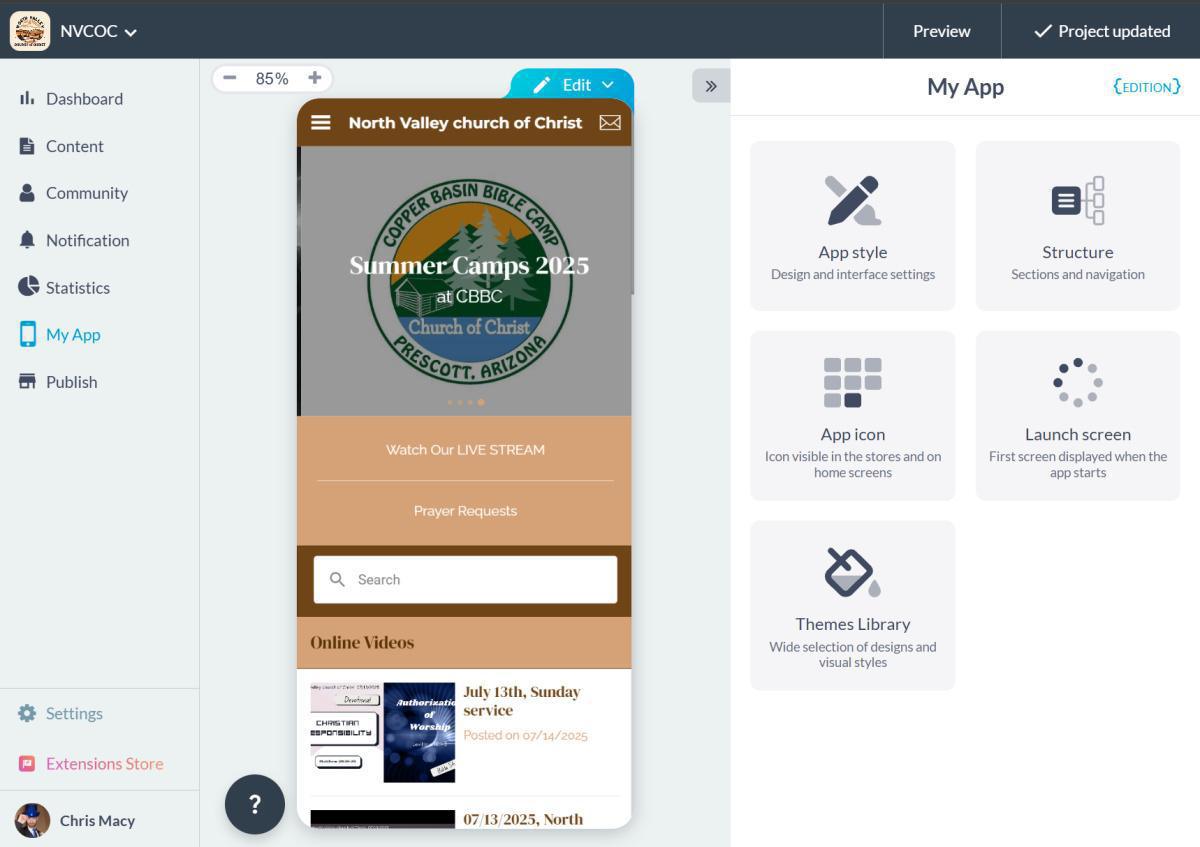The width and height of the screenshot is (1200, 847).
Task: Switch to Preview mode
Action: coord(940,31)
